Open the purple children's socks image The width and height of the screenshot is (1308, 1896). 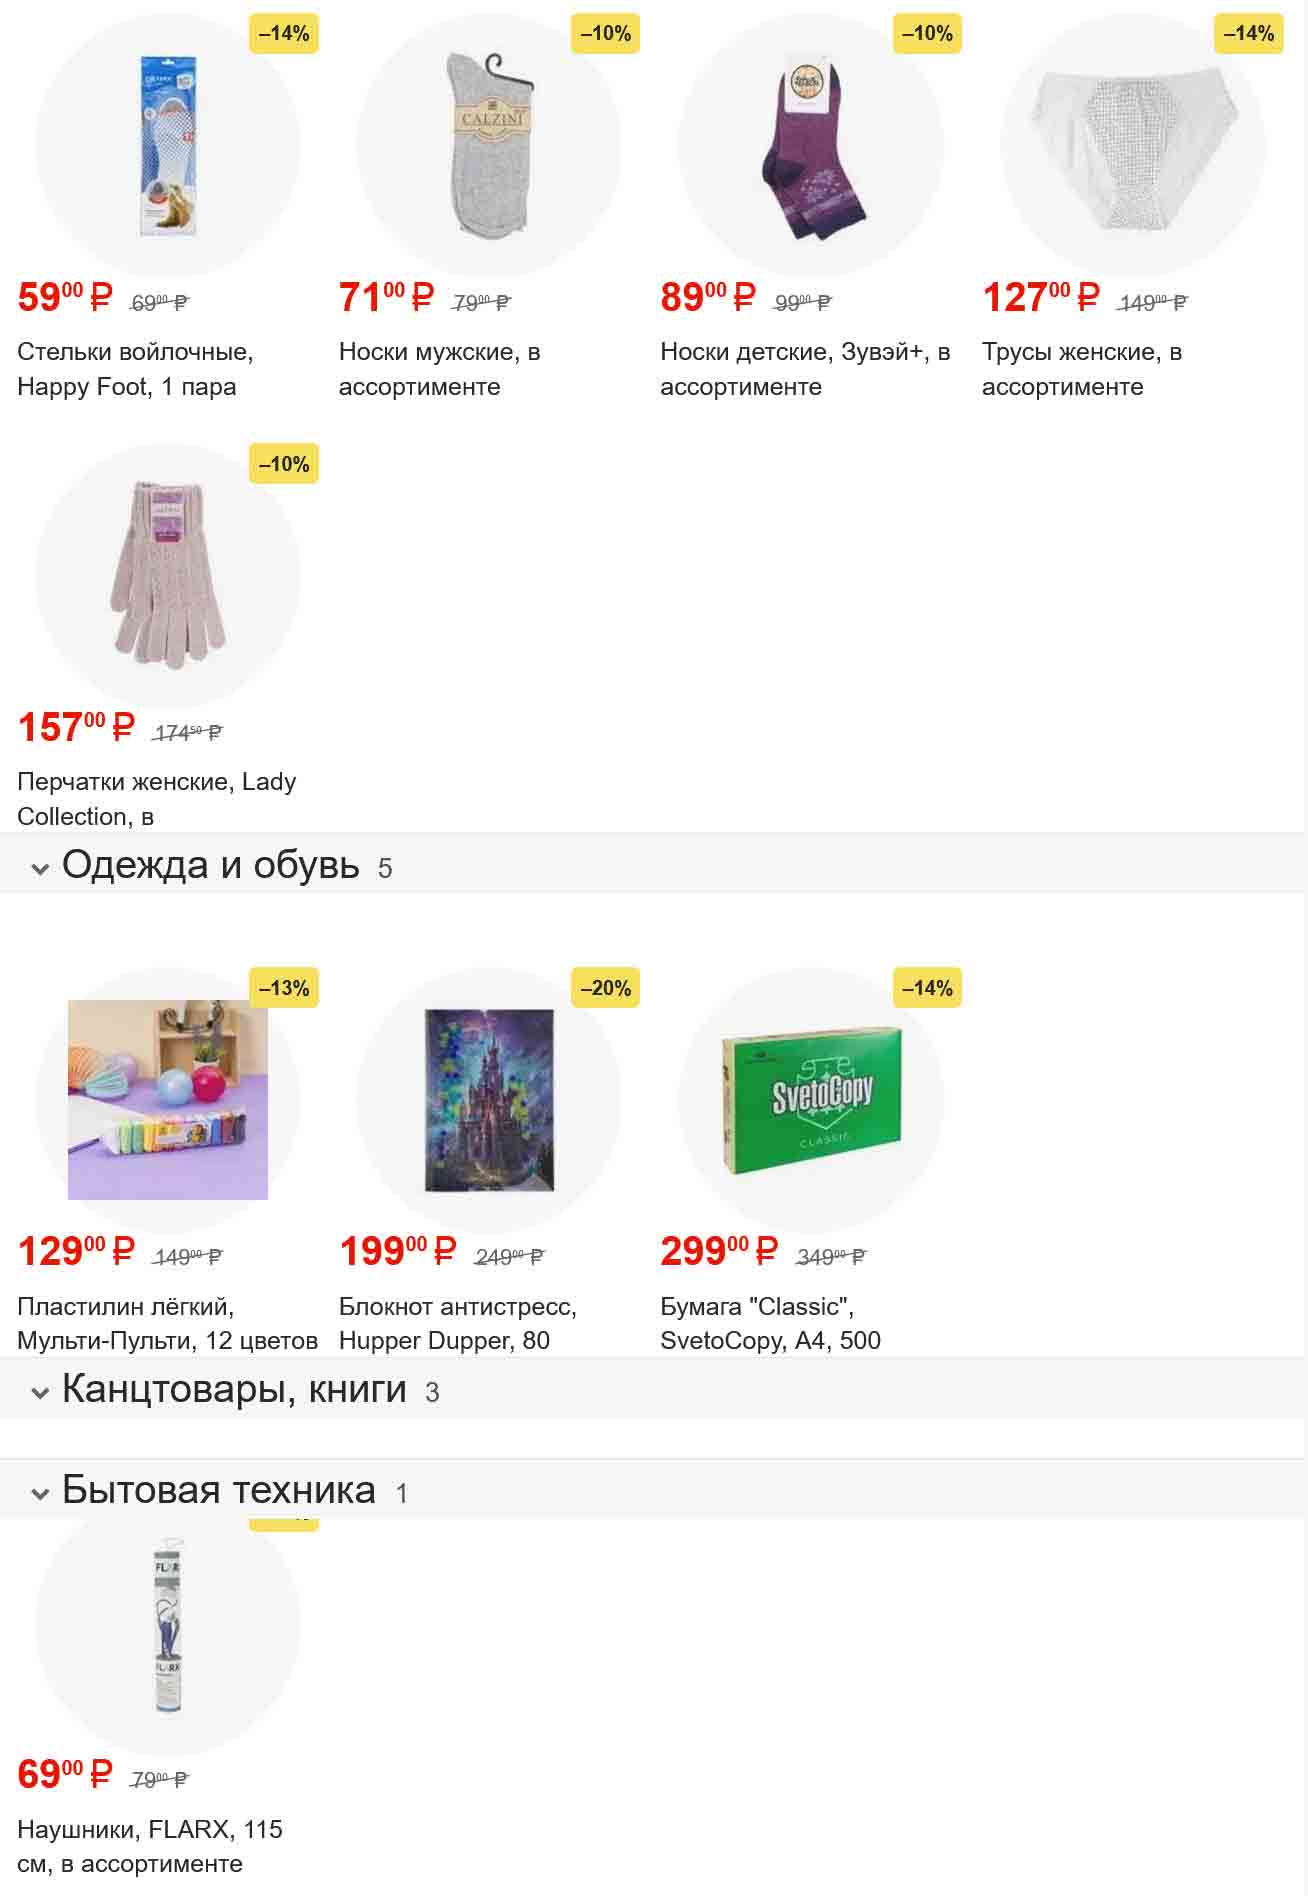(x=811, y=146)
